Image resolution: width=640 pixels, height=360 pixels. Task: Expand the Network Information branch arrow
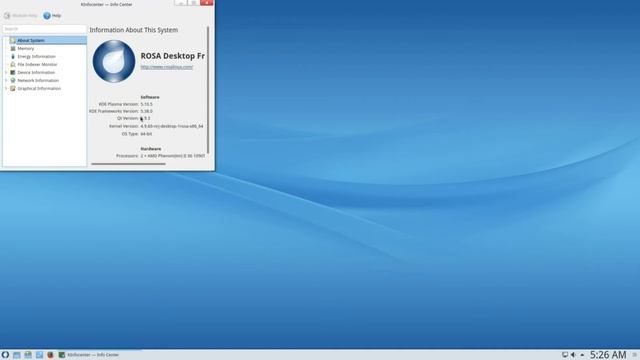[x=6, y=80]
